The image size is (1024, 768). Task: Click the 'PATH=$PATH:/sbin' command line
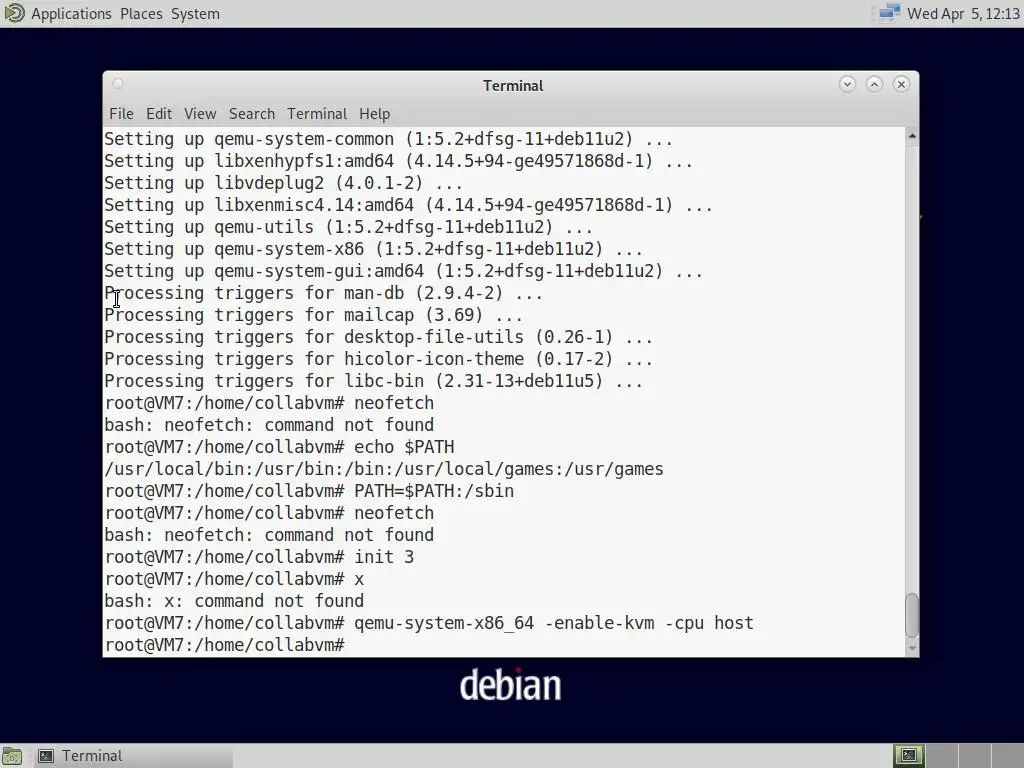click(x=310, y=491)
